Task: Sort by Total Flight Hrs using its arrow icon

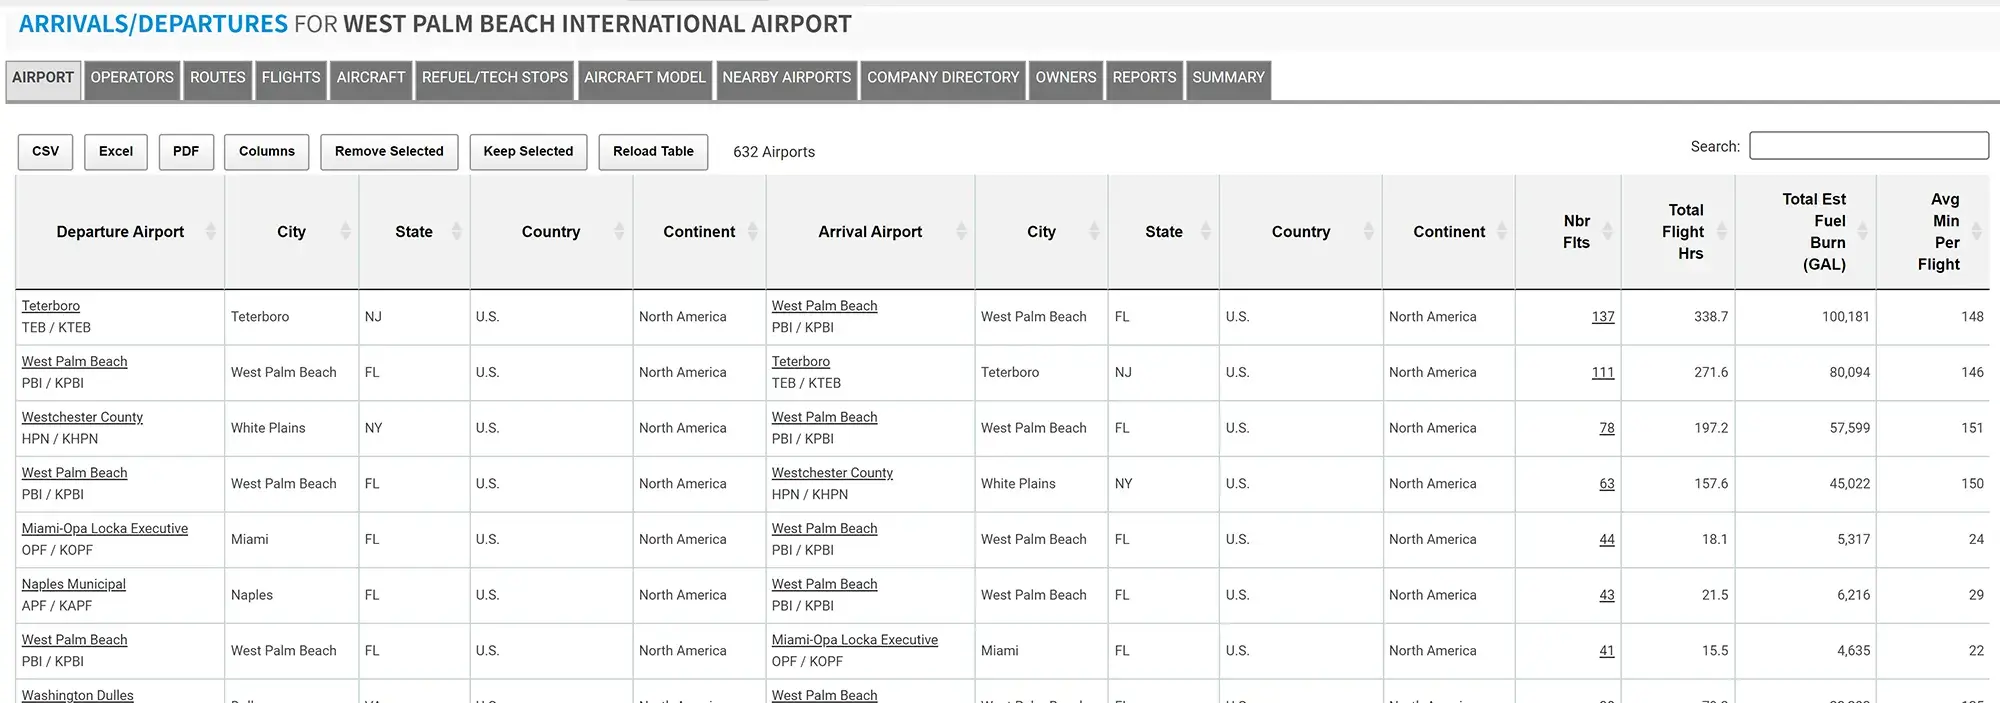Action: point(1722,232)
